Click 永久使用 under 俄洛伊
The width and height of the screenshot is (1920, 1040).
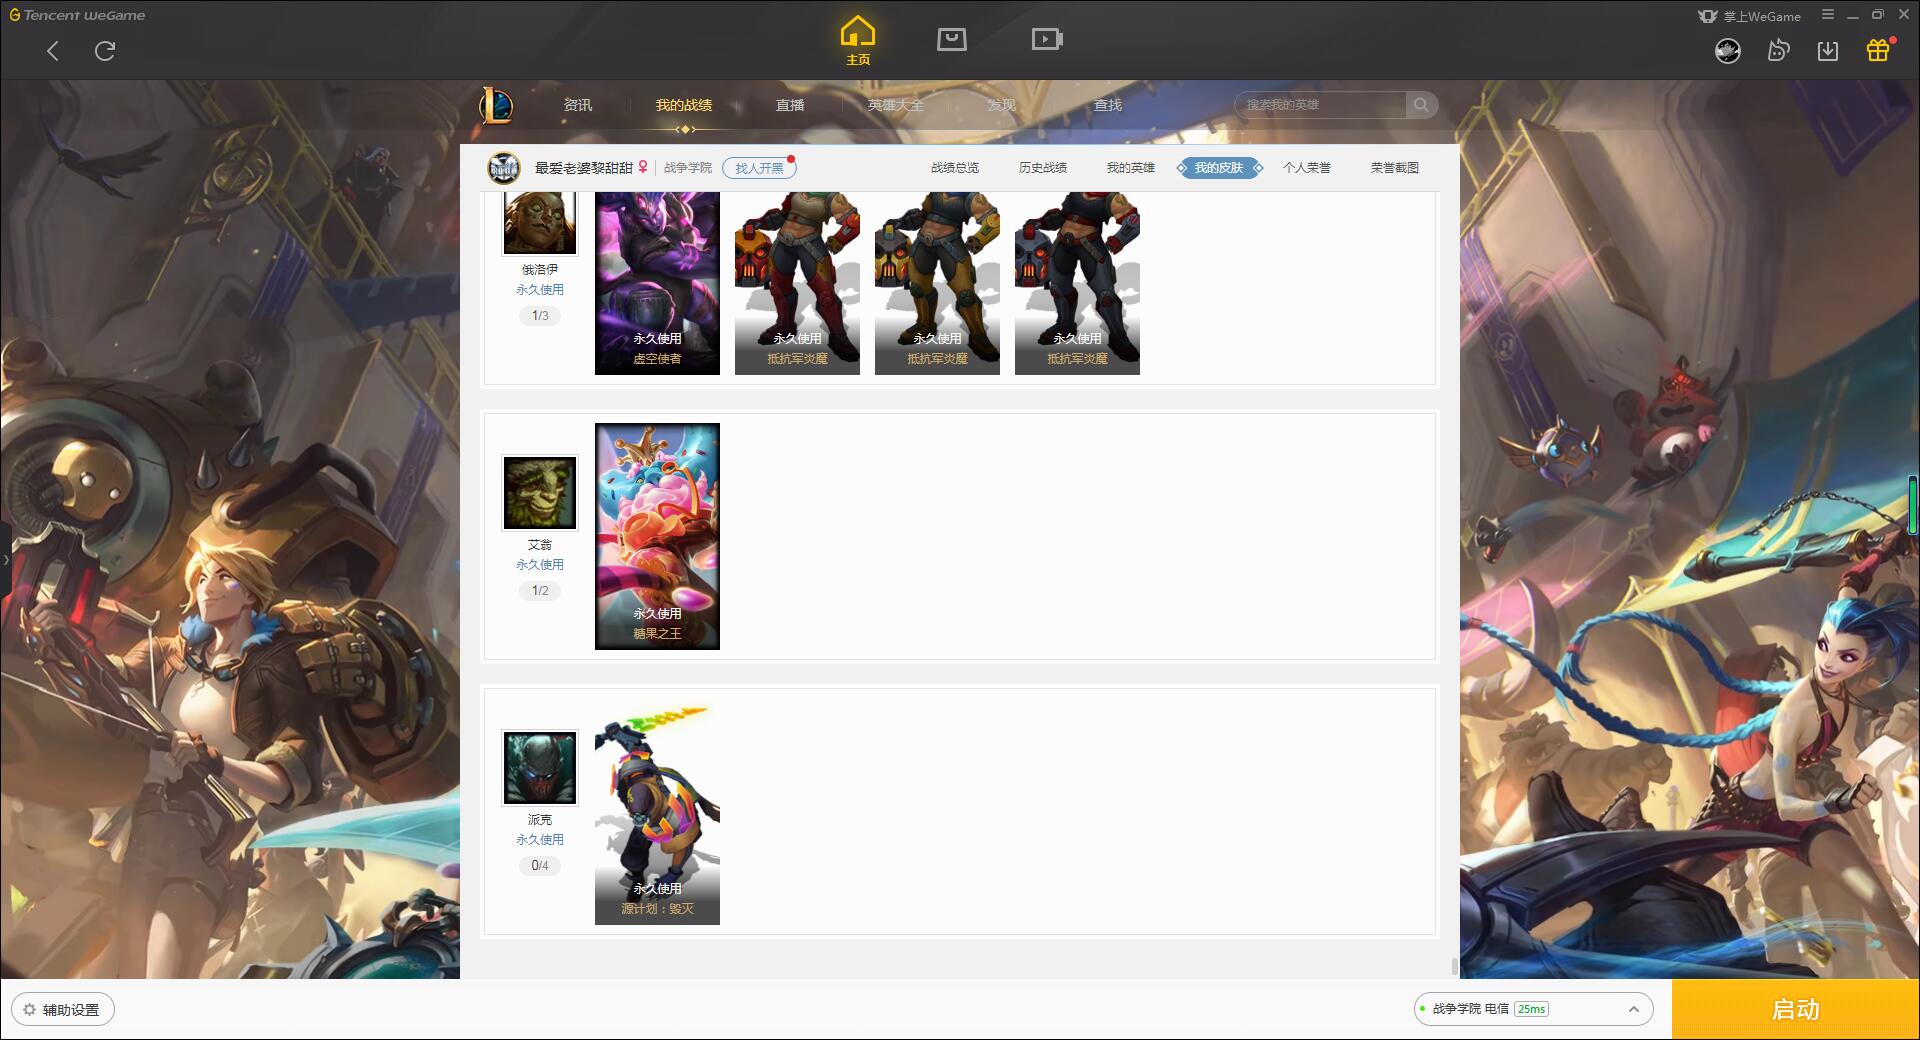pyautogui.click(x=540, y=290)
